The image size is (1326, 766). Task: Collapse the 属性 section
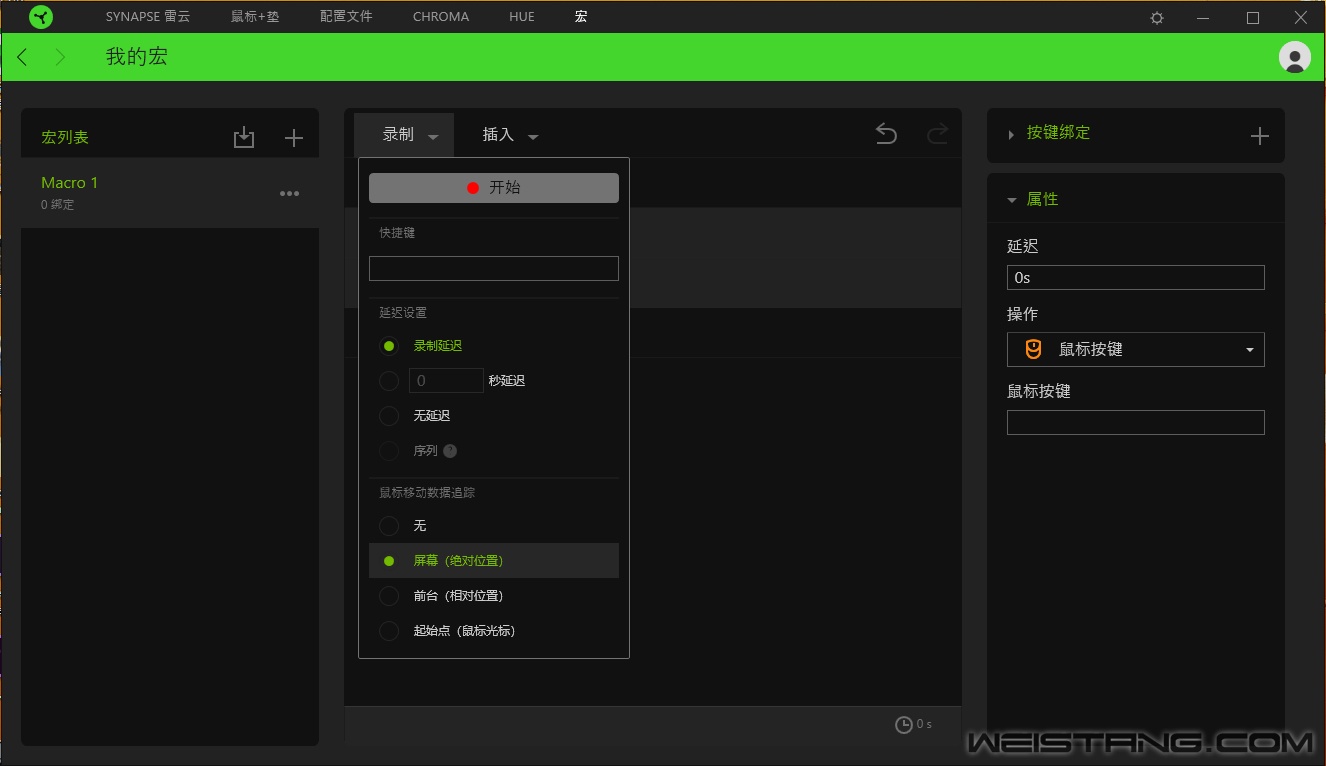[x=1011, y=200]
